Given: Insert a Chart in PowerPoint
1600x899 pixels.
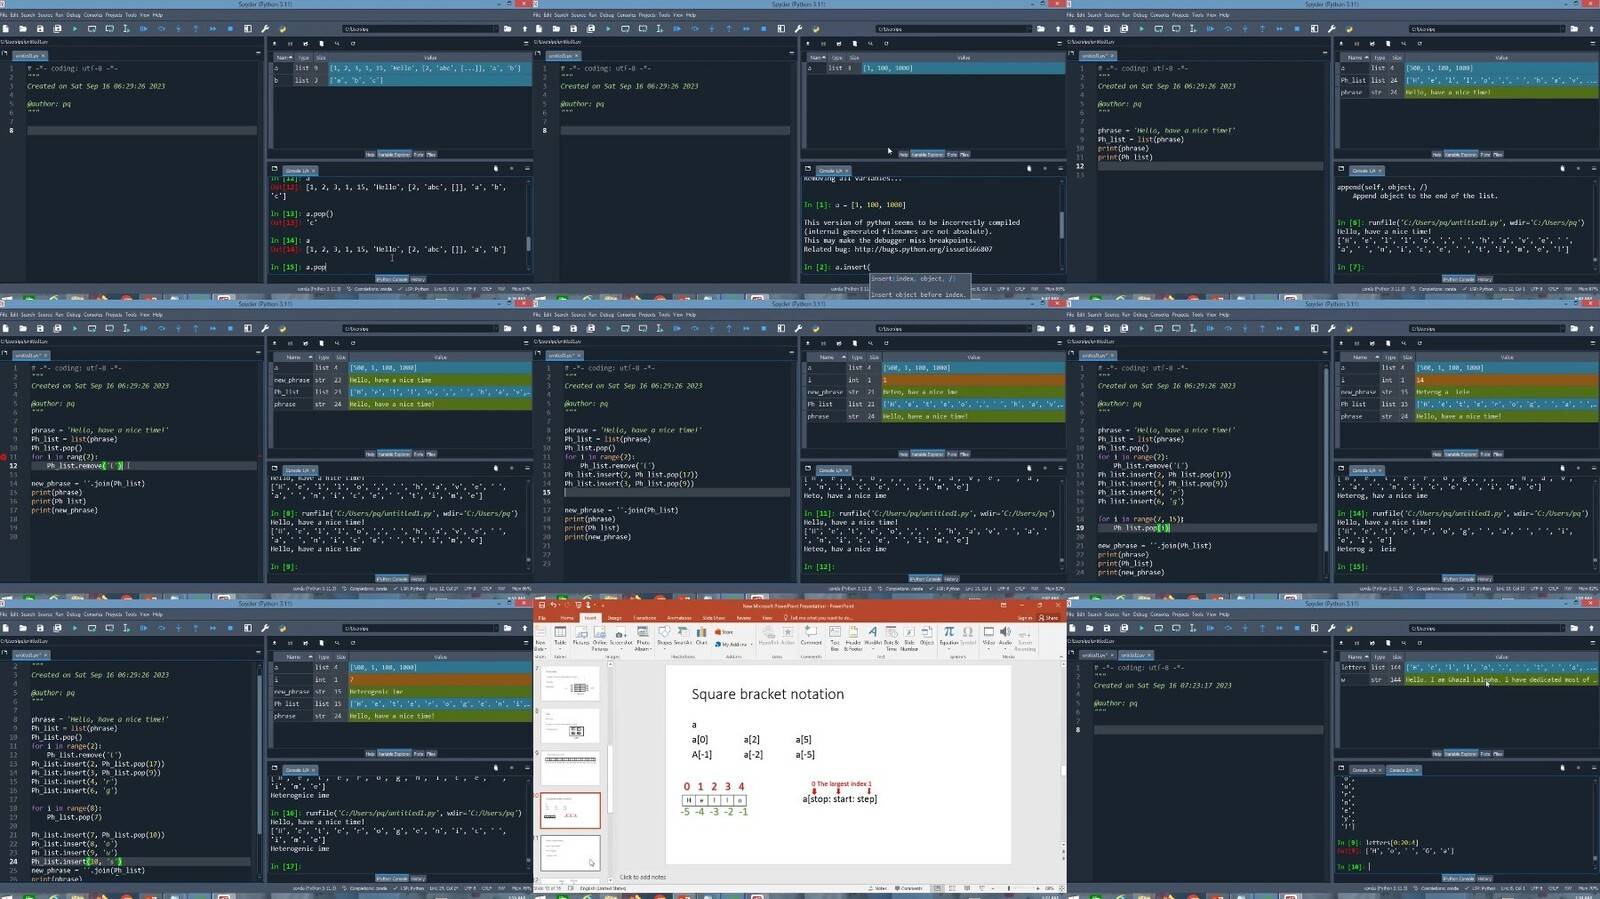Looking at the screenshot, I should coord(701,636).
